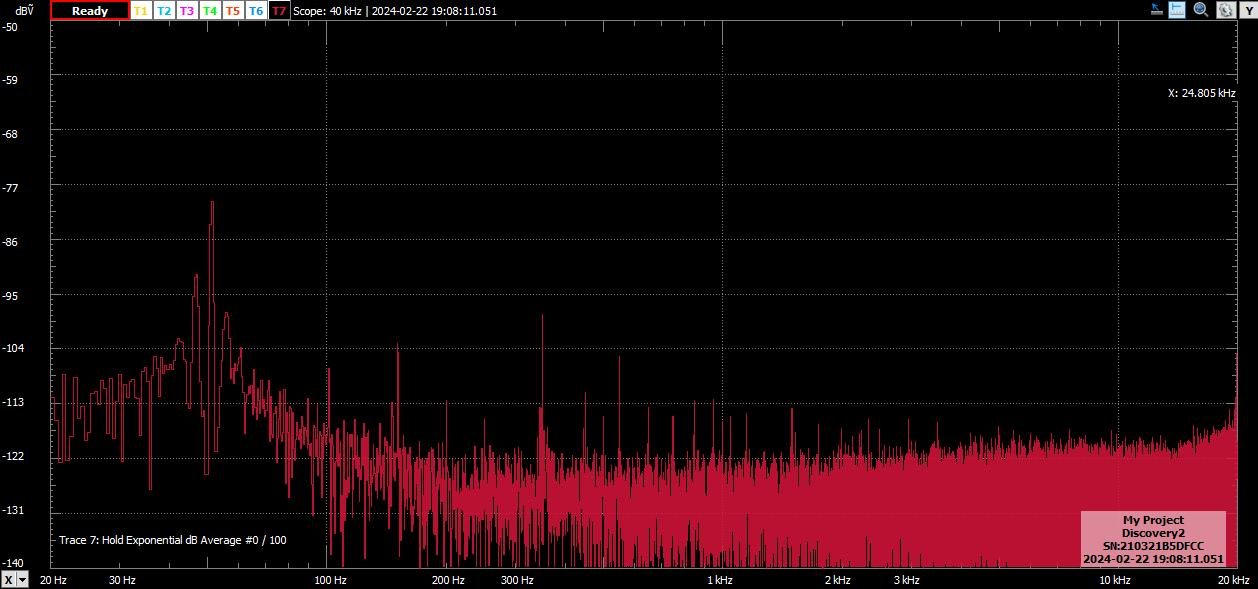Enable trace T5
1258x589 pixels.
pos(233,11)
